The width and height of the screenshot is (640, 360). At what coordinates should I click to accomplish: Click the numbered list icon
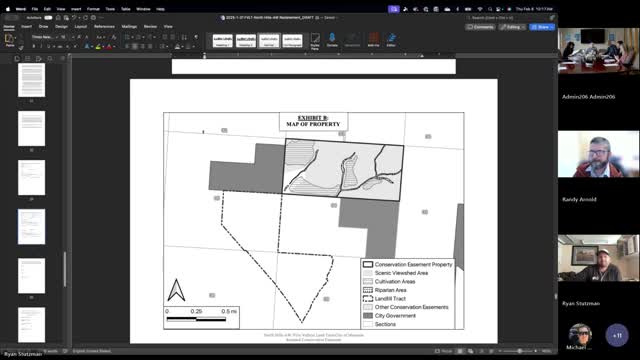coord(138,37)
